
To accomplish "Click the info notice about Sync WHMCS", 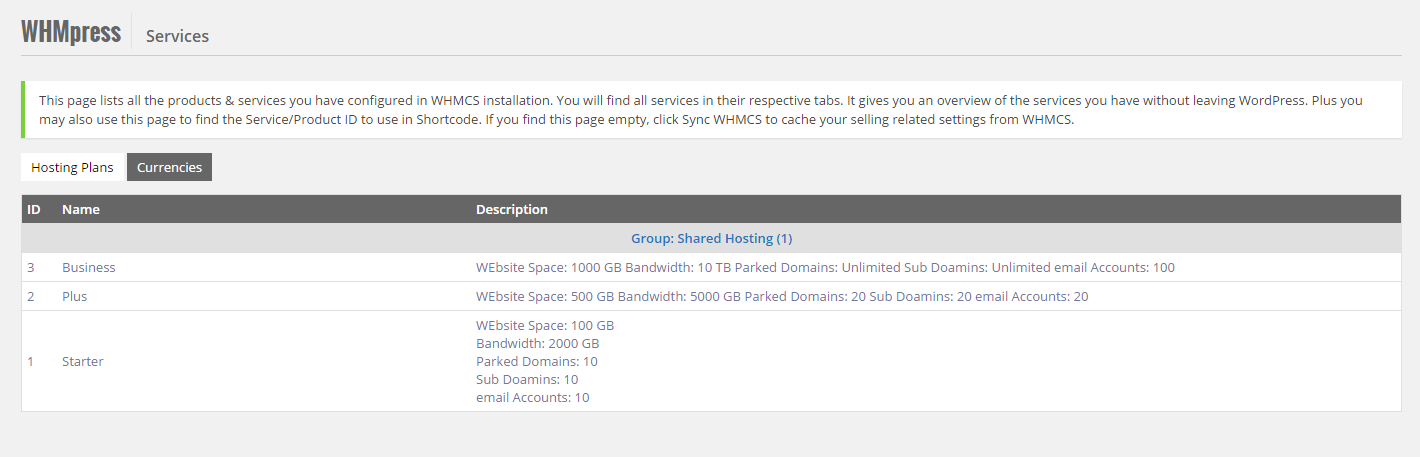I will pyautogui.click(x=700, y=110).
